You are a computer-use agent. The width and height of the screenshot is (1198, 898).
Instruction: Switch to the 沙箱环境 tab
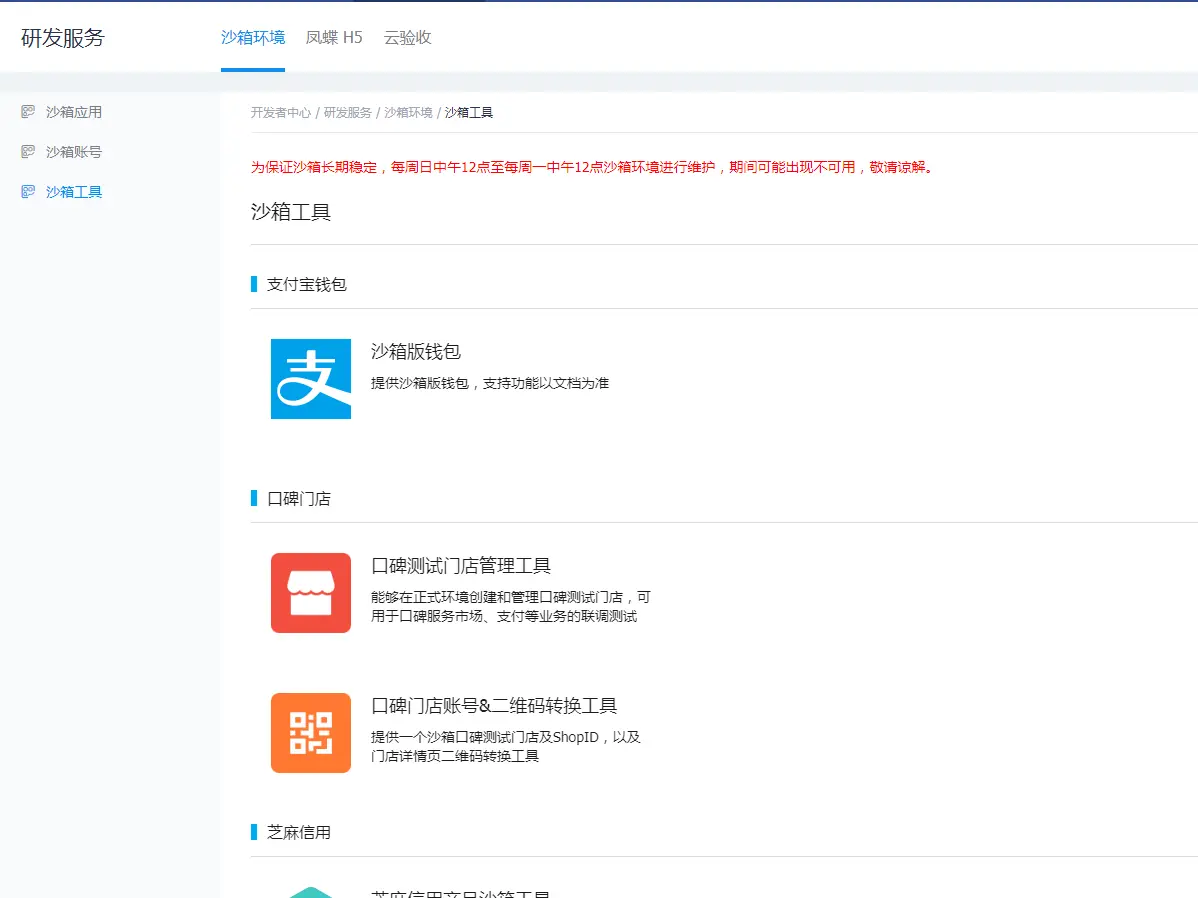253,37
